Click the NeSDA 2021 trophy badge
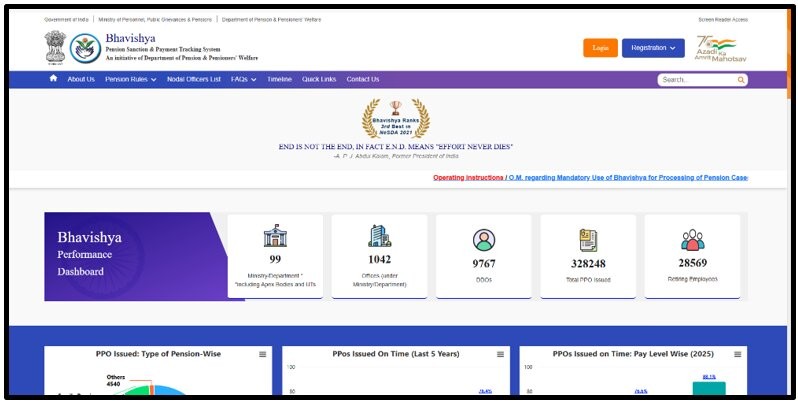Image resolution: width=798 pixels, height=401 pixels. [x=395, y=119]
